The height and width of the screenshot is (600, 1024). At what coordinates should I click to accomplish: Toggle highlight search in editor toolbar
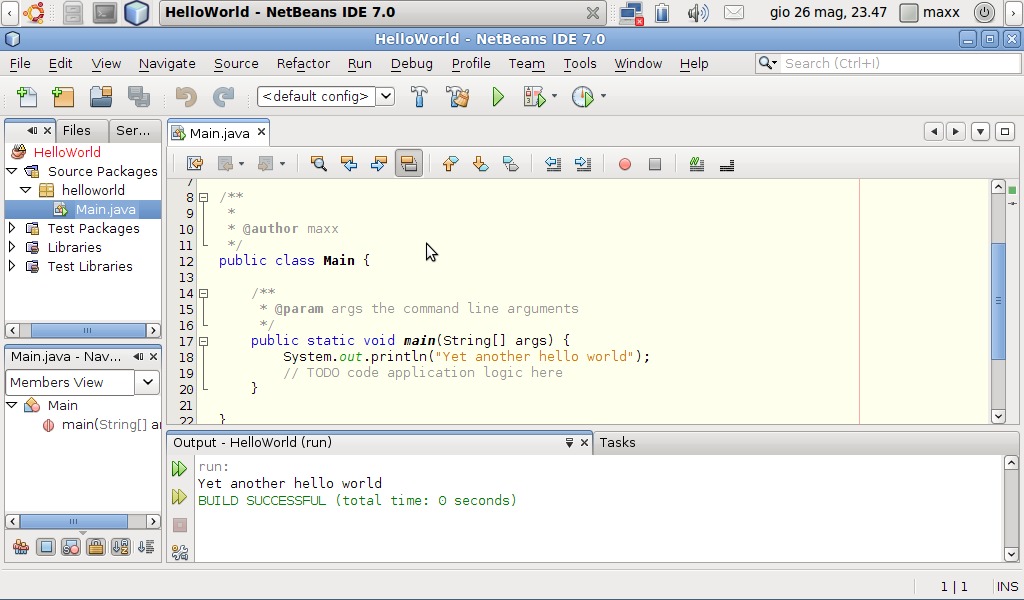coord(409,164)
